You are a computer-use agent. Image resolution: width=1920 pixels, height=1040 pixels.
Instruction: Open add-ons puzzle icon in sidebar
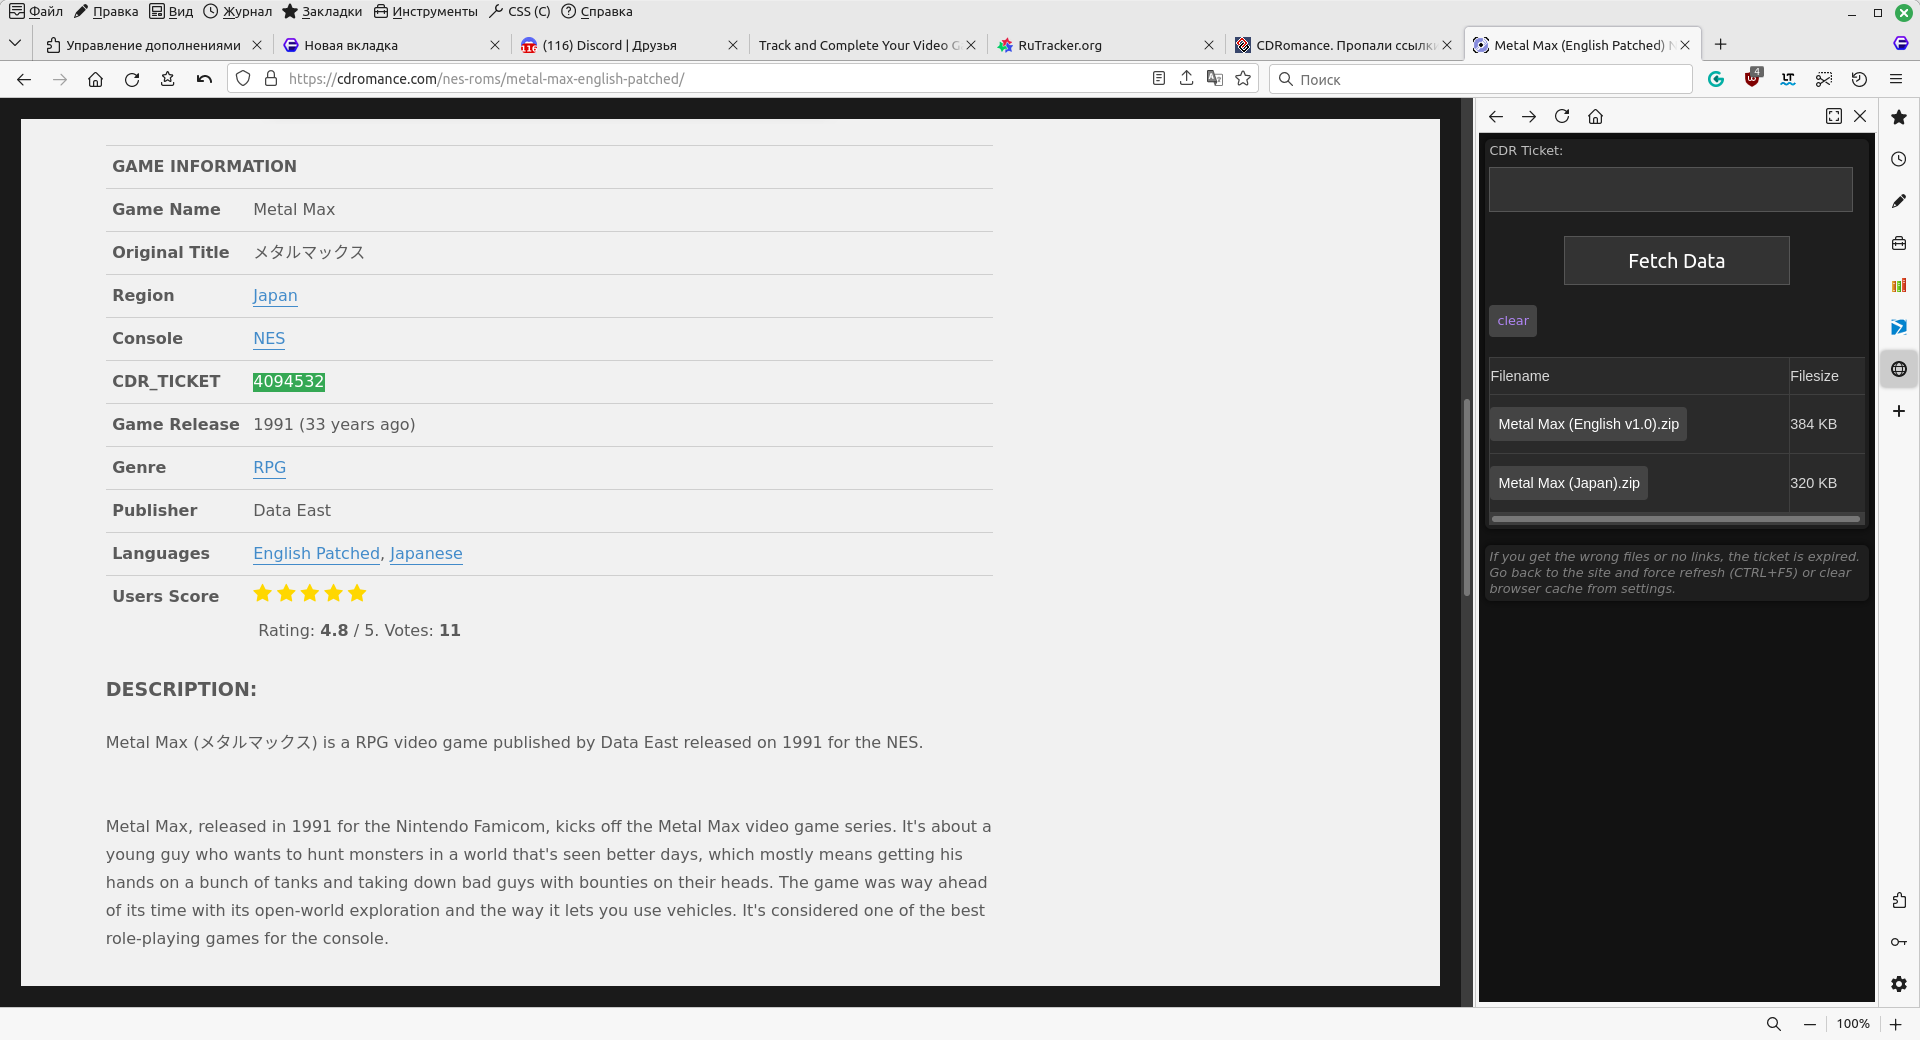pyautogui.click(x=1899, y=900)
